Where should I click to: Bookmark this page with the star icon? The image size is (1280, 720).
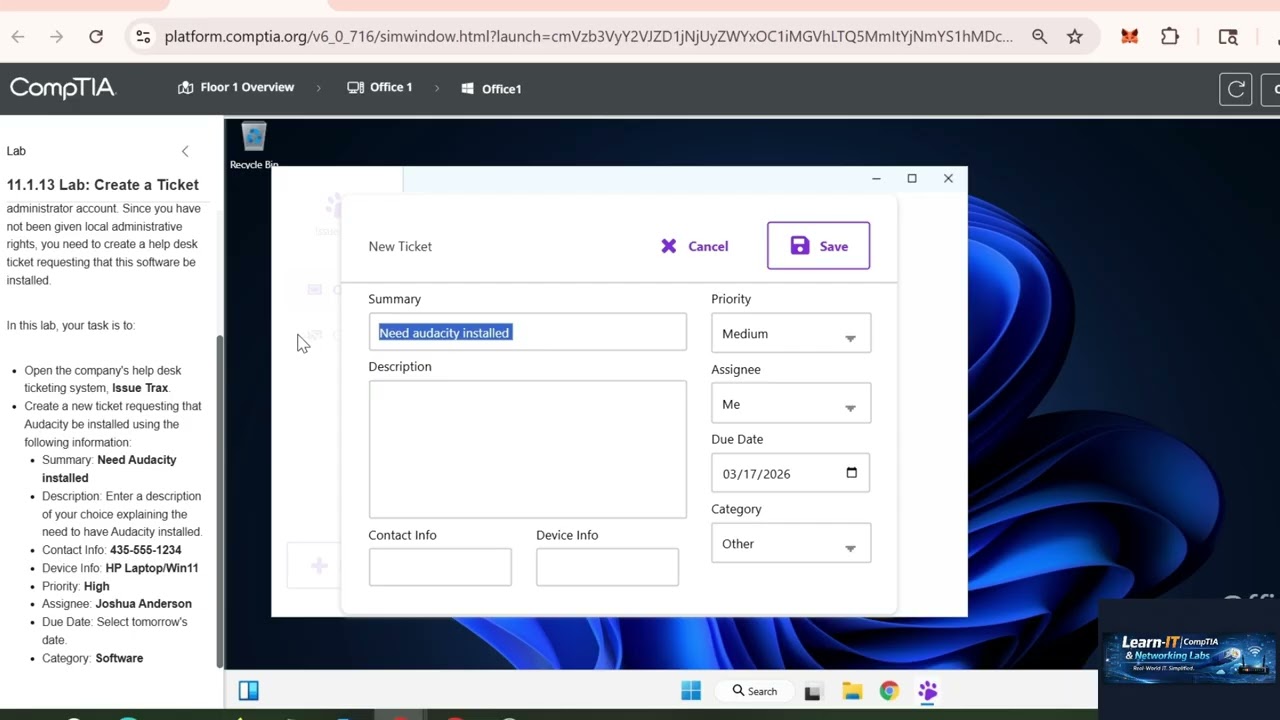point(1075,37)
